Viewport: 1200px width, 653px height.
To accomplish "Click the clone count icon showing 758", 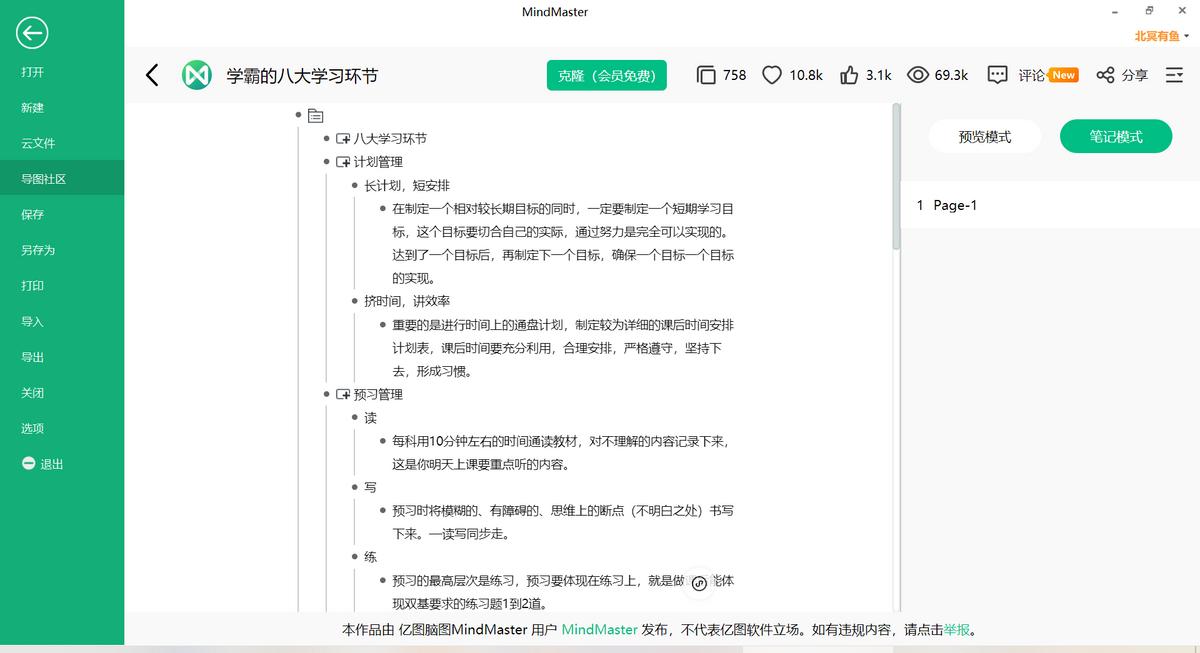I will click(x=704, y=74).
